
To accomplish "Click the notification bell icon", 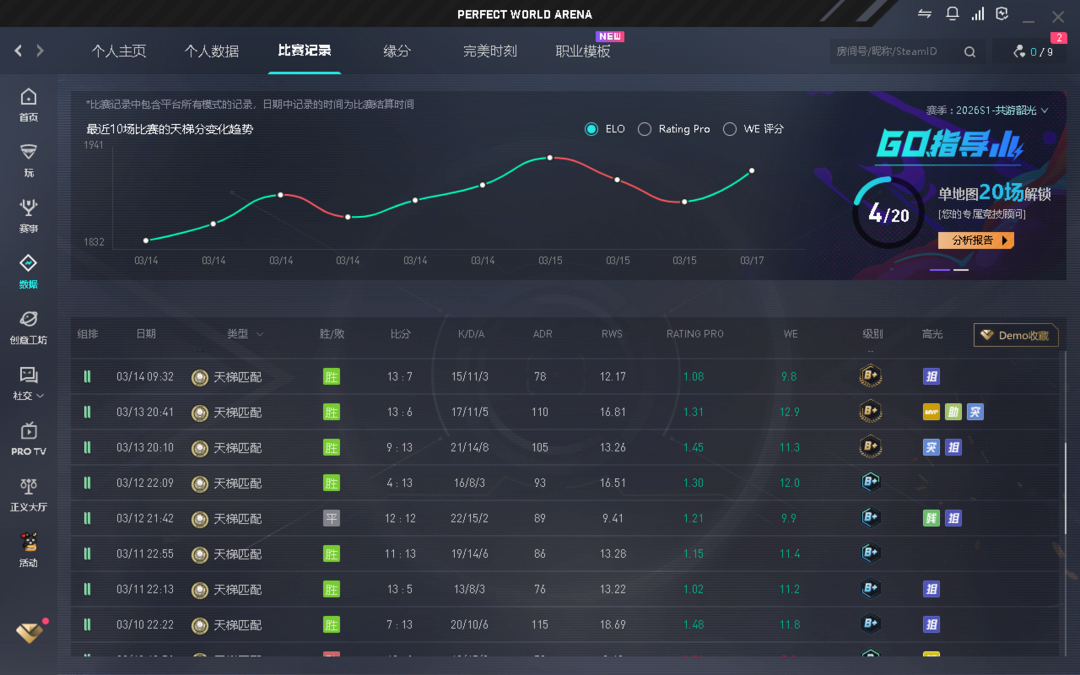I will (x=952, y=14).
